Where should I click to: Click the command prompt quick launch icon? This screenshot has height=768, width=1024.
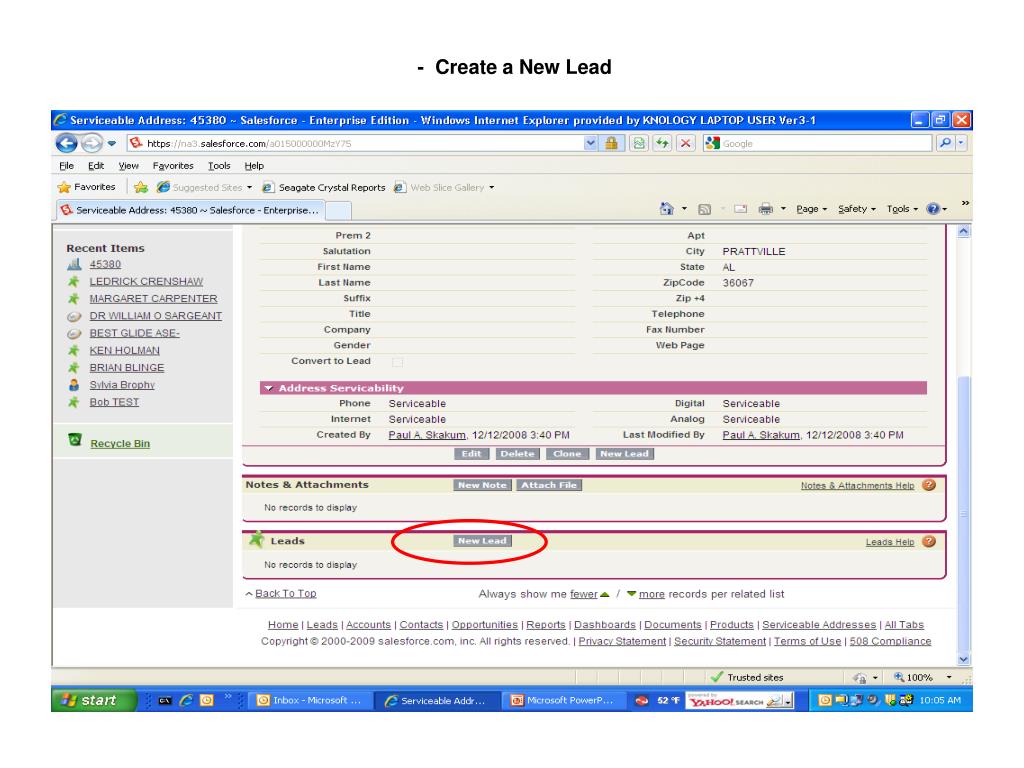click(x=165, y=701)
